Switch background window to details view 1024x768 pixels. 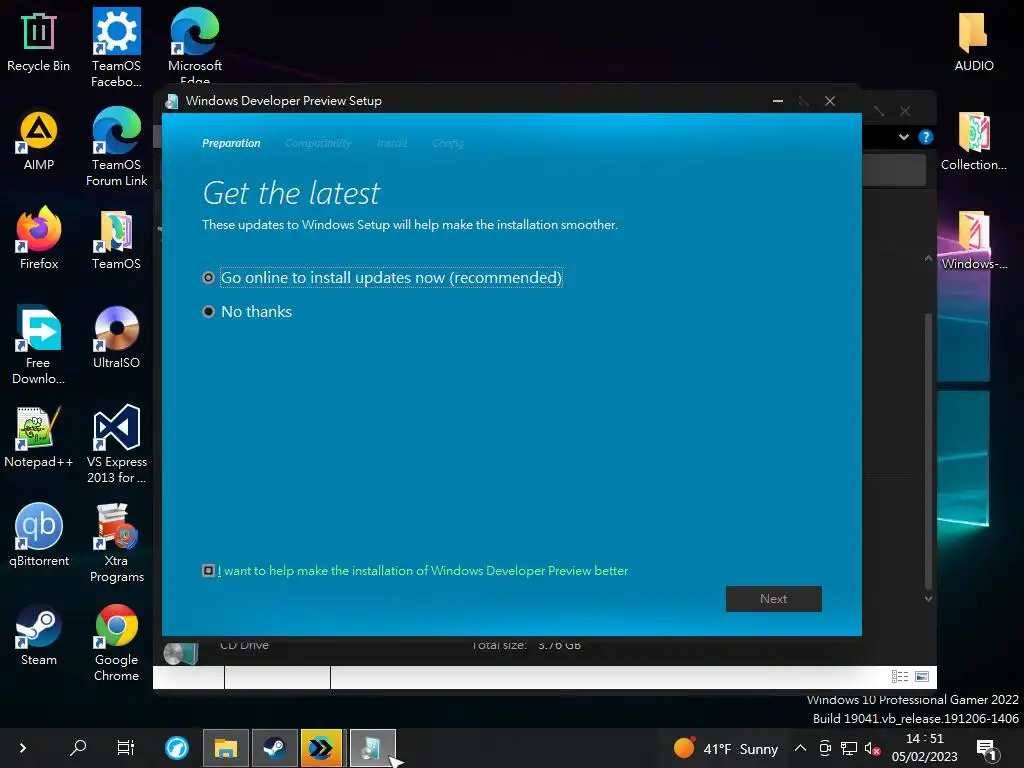click(900, 677)
